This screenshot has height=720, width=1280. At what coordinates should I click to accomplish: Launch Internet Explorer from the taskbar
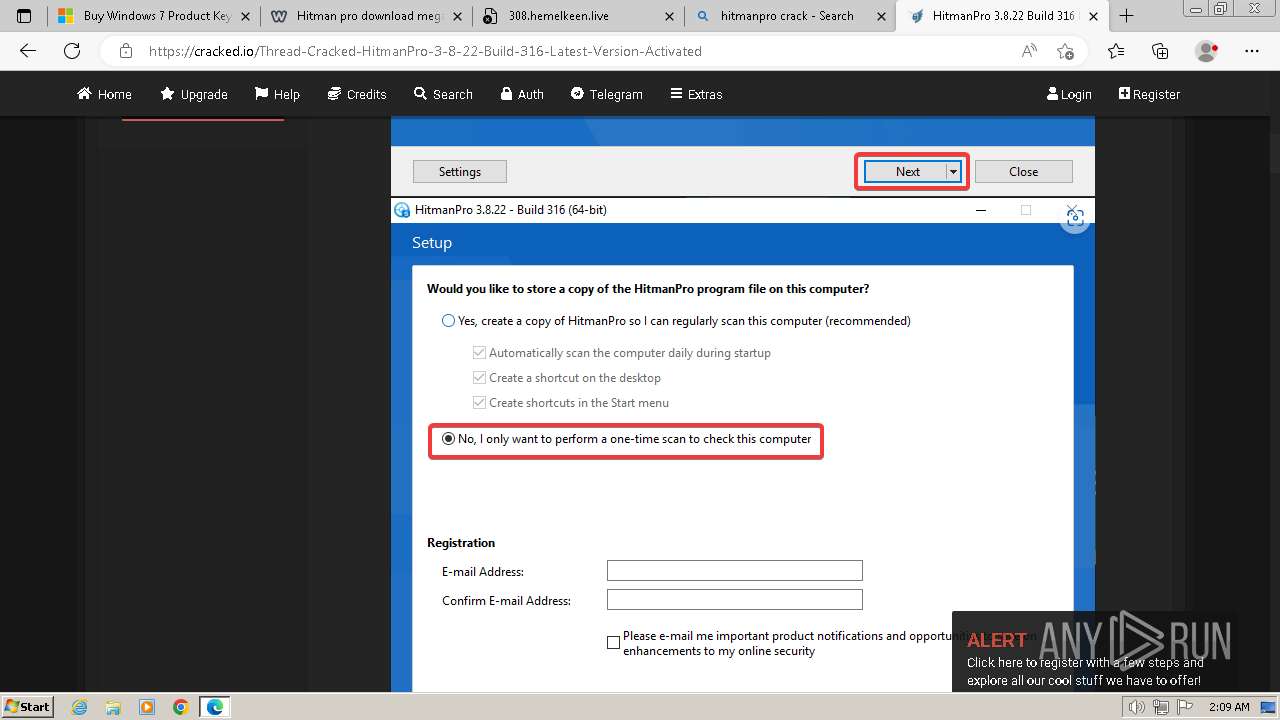pyautogui.click(x=80, y=707)
